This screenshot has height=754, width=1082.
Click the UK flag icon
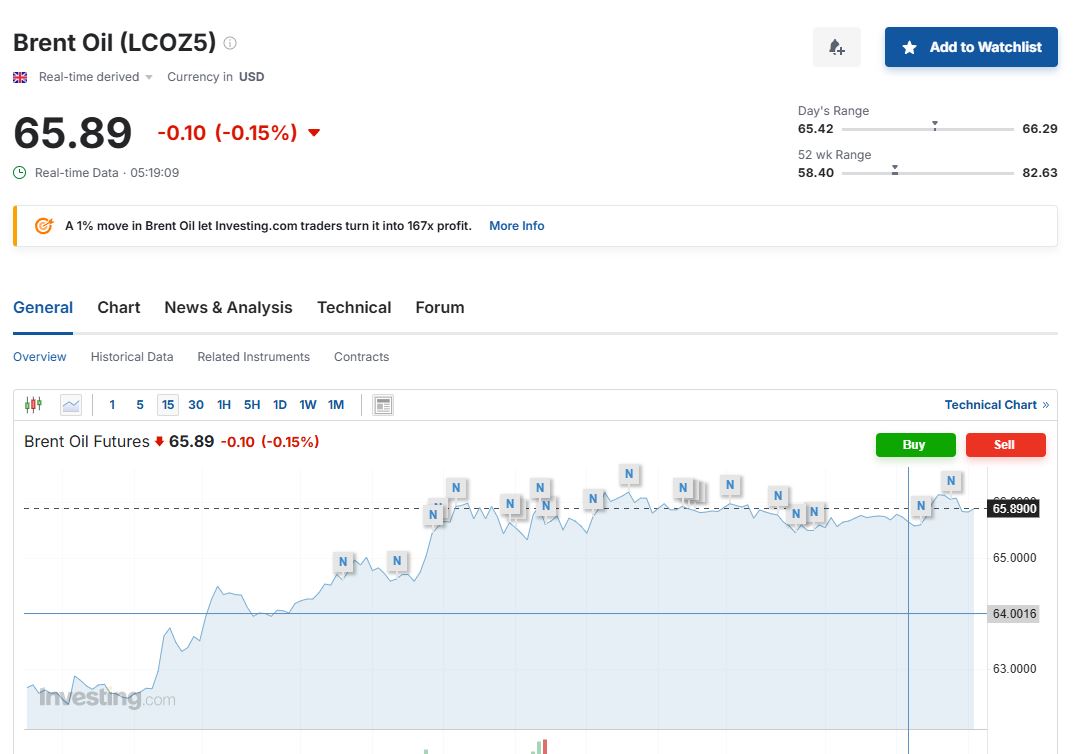[x=20, y=77]
